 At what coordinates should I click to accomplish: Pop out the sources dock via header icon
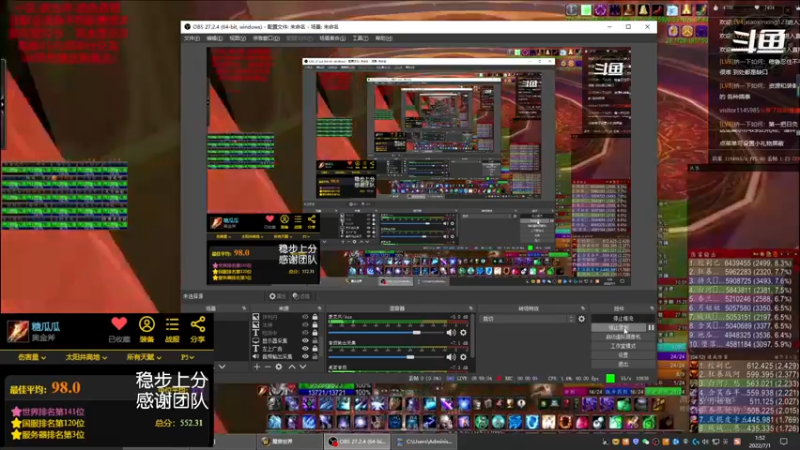(x=319, y=308)
